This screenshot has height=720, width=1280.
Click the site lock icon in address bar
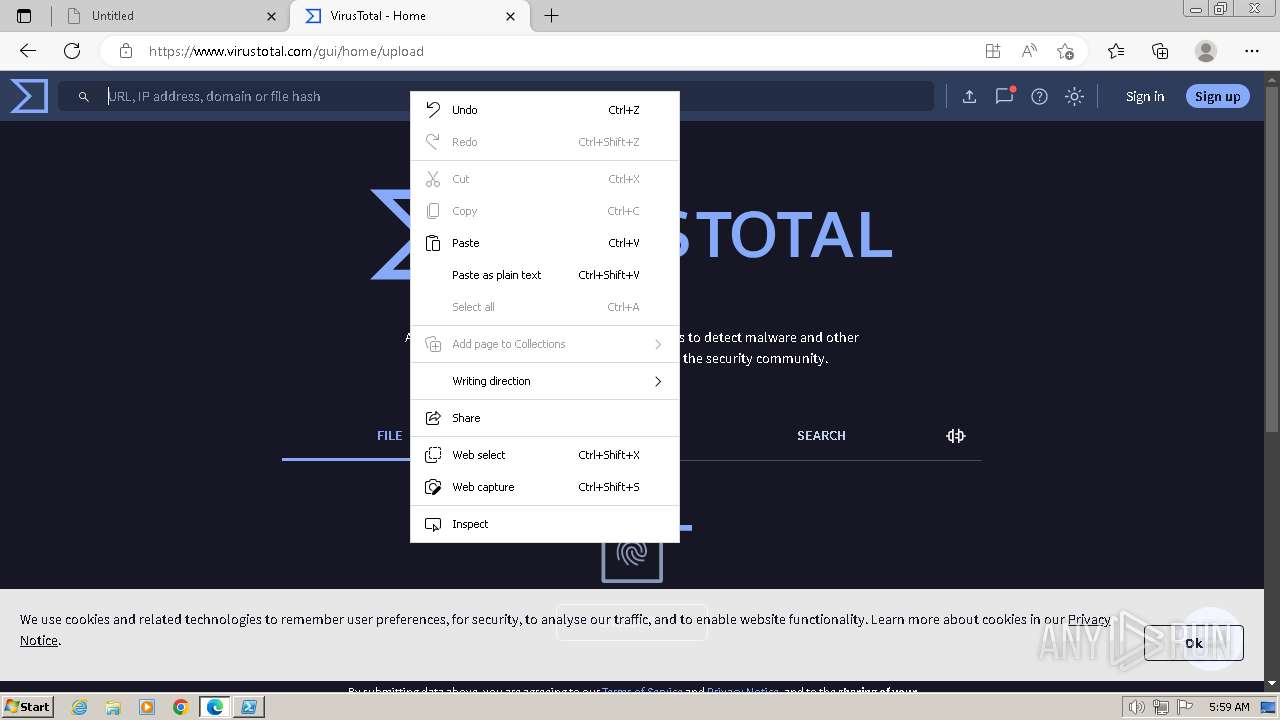125,51
